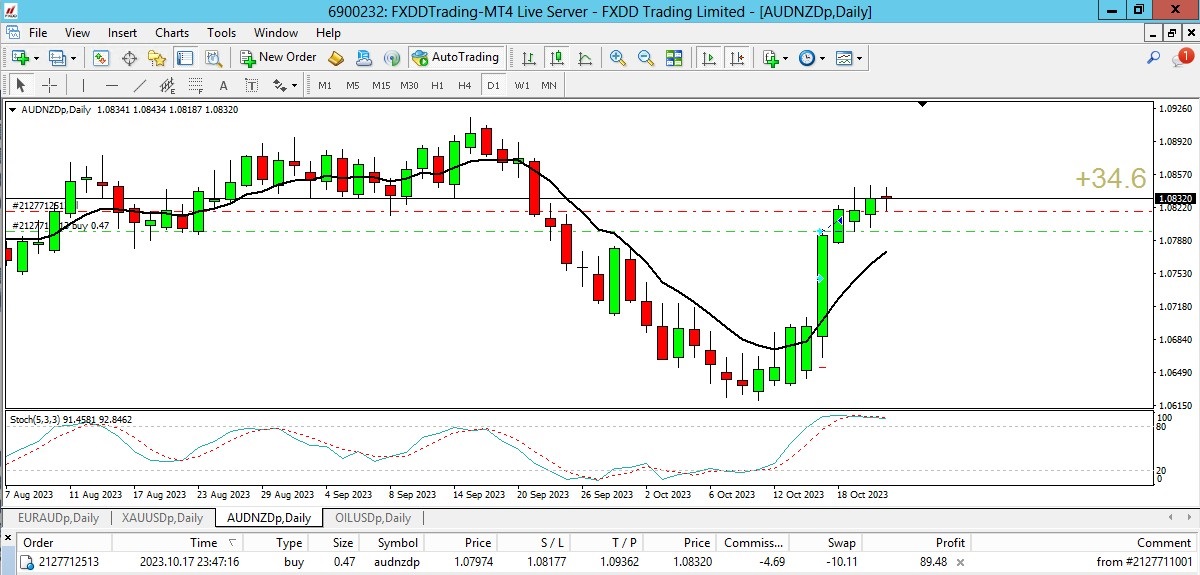Switch to M15 timeframe

381,85
